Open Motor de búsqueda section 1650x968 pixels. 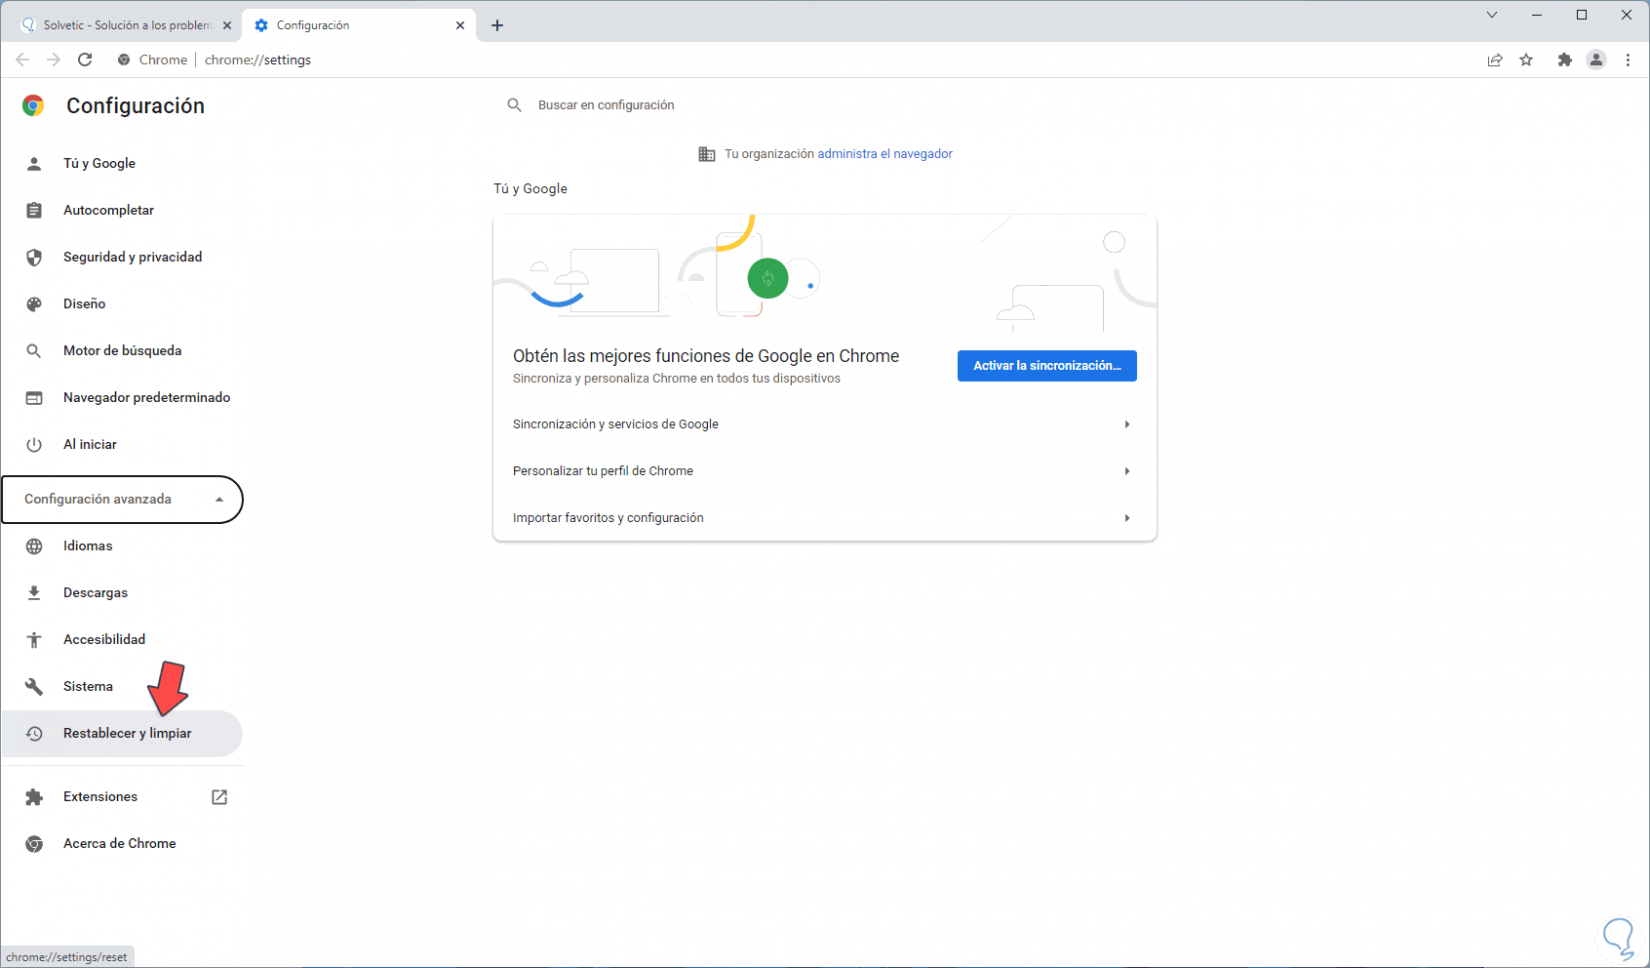coord(122,351)
